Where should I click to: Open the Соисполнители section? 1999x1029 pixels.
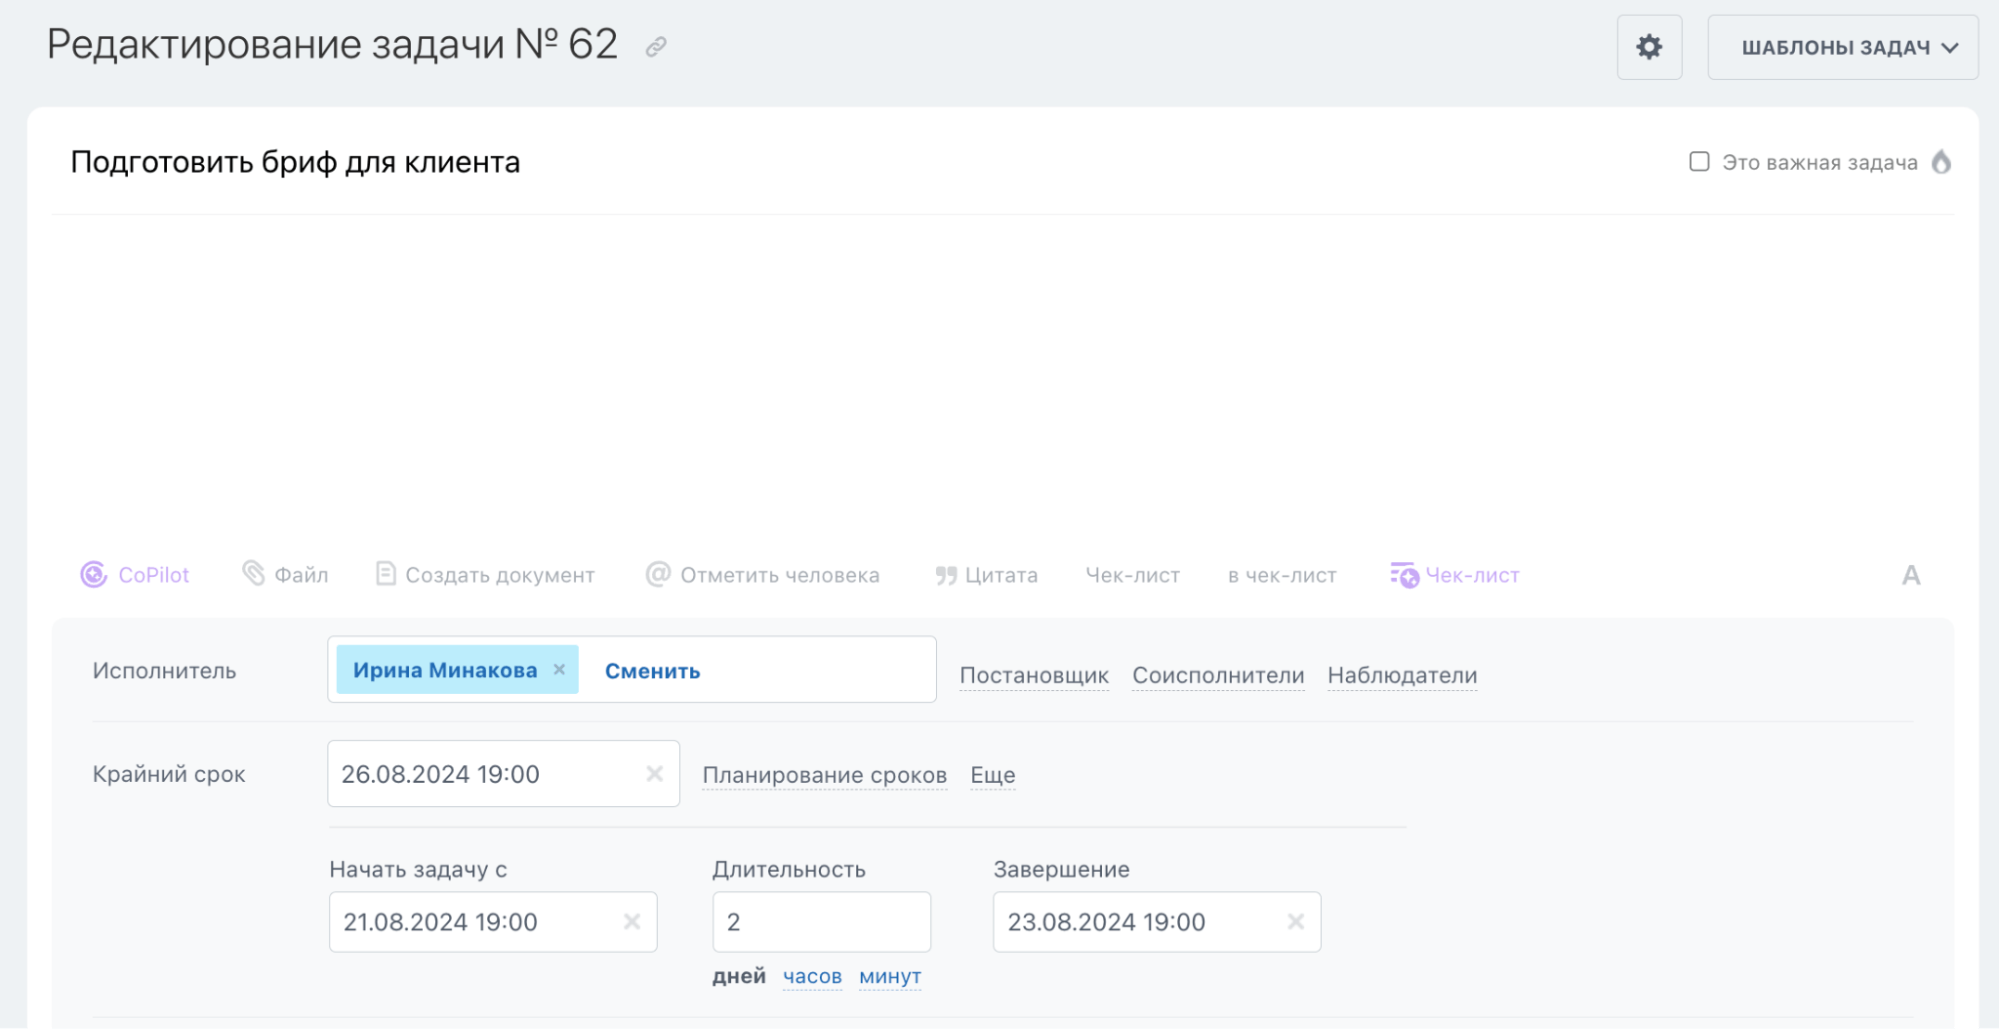coord(1217,674)
